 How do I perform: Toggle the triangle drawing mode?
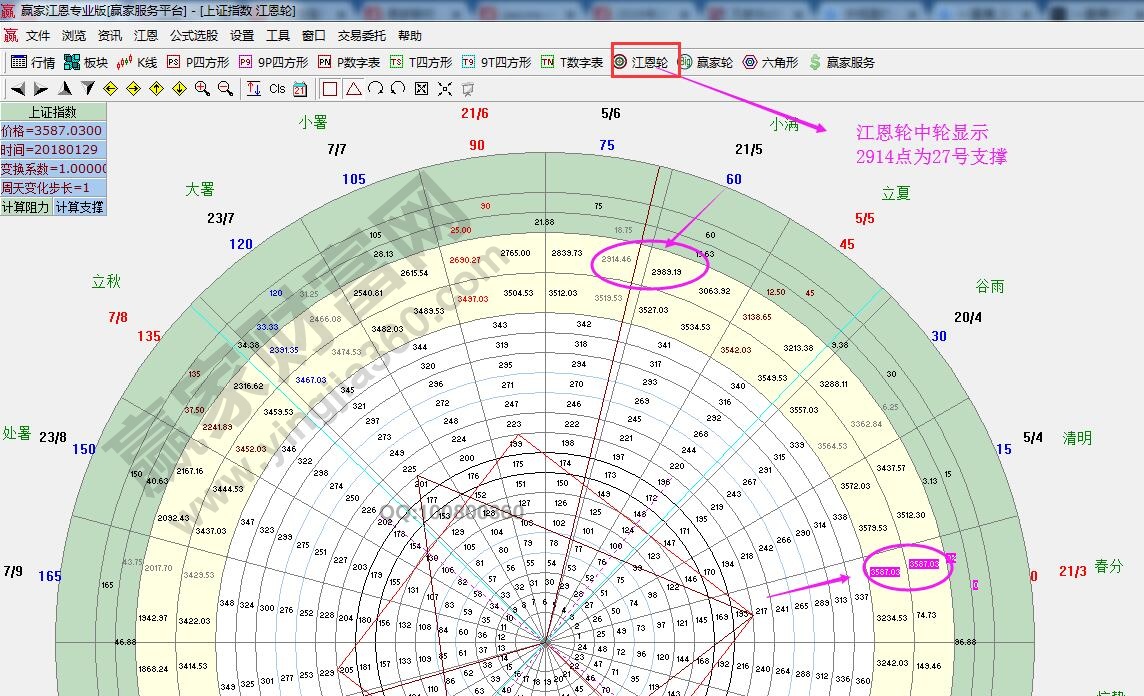(356, 88)
